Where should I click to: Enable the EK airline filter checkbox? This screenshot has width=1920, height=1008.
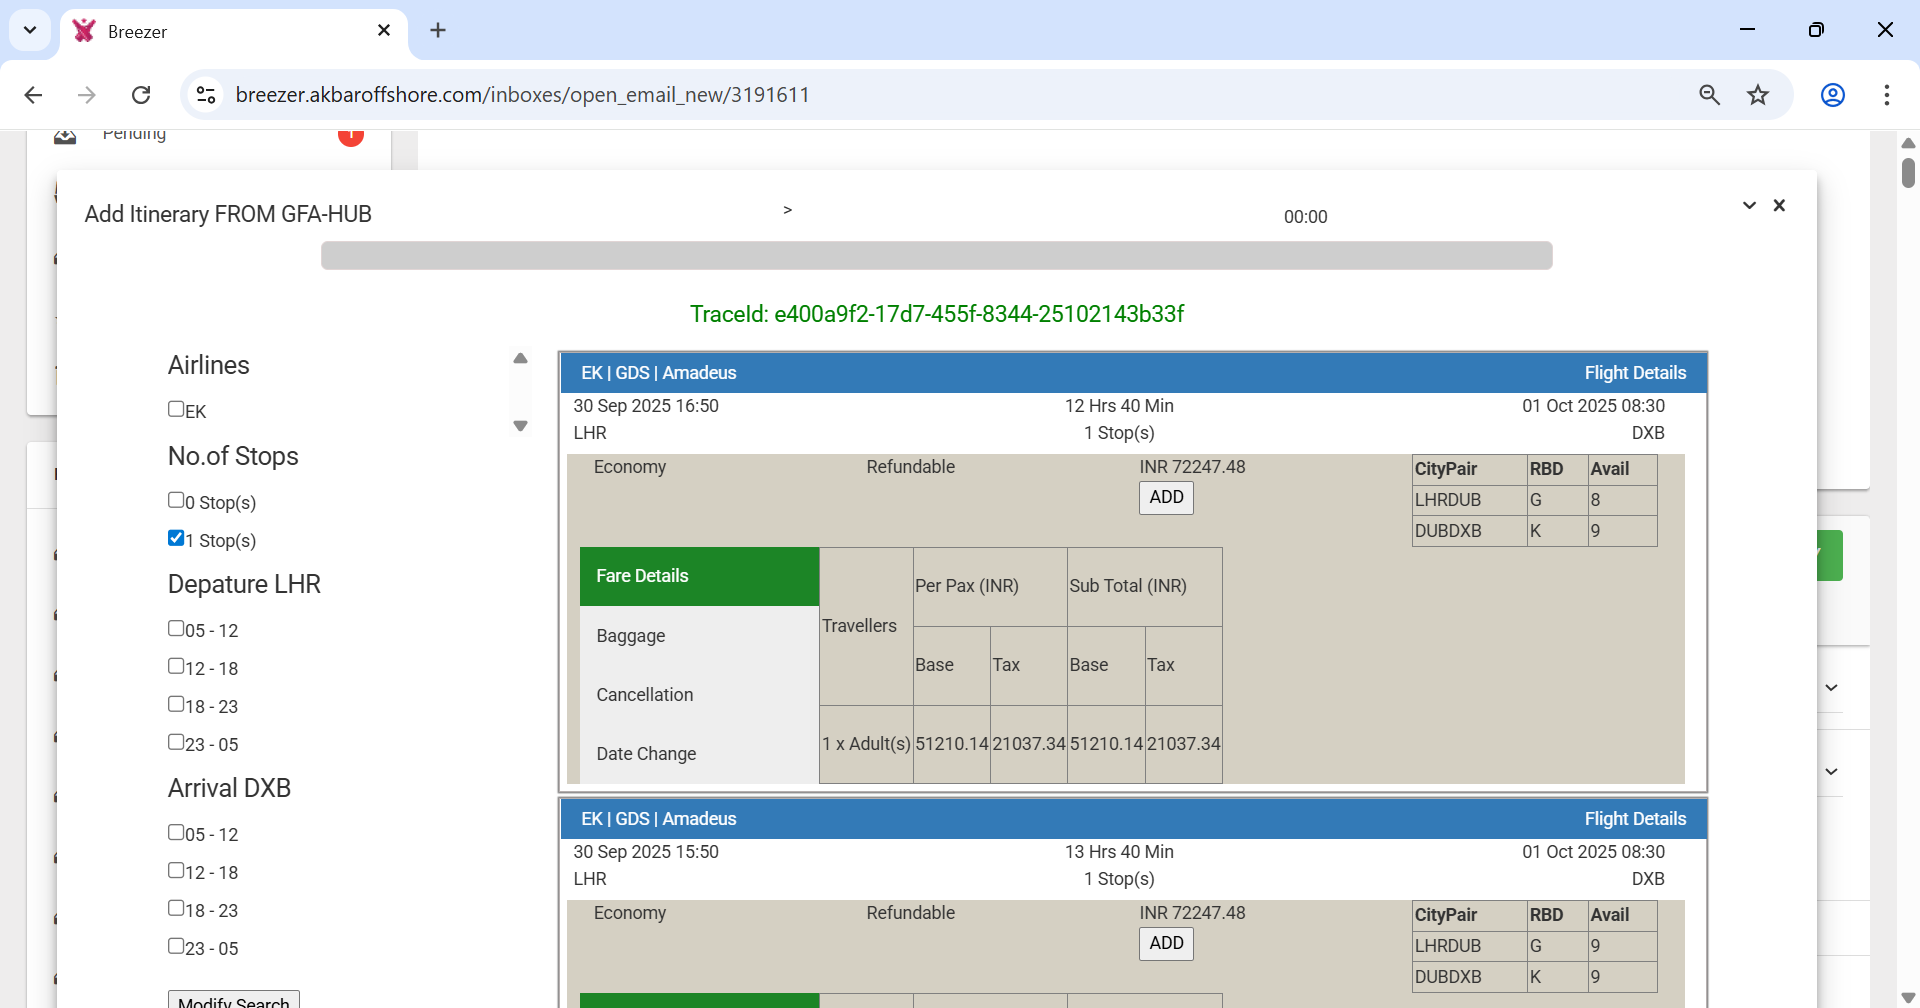click(176, 409)
